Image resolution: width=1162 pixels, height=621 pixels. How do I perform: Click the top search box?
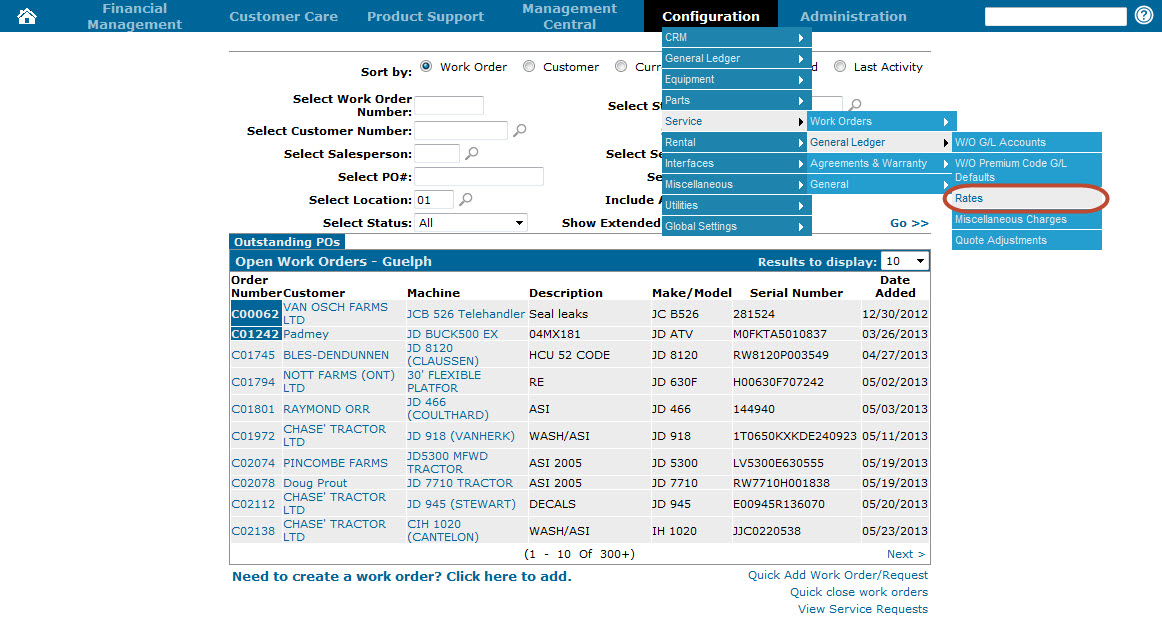click(1055, 16)
